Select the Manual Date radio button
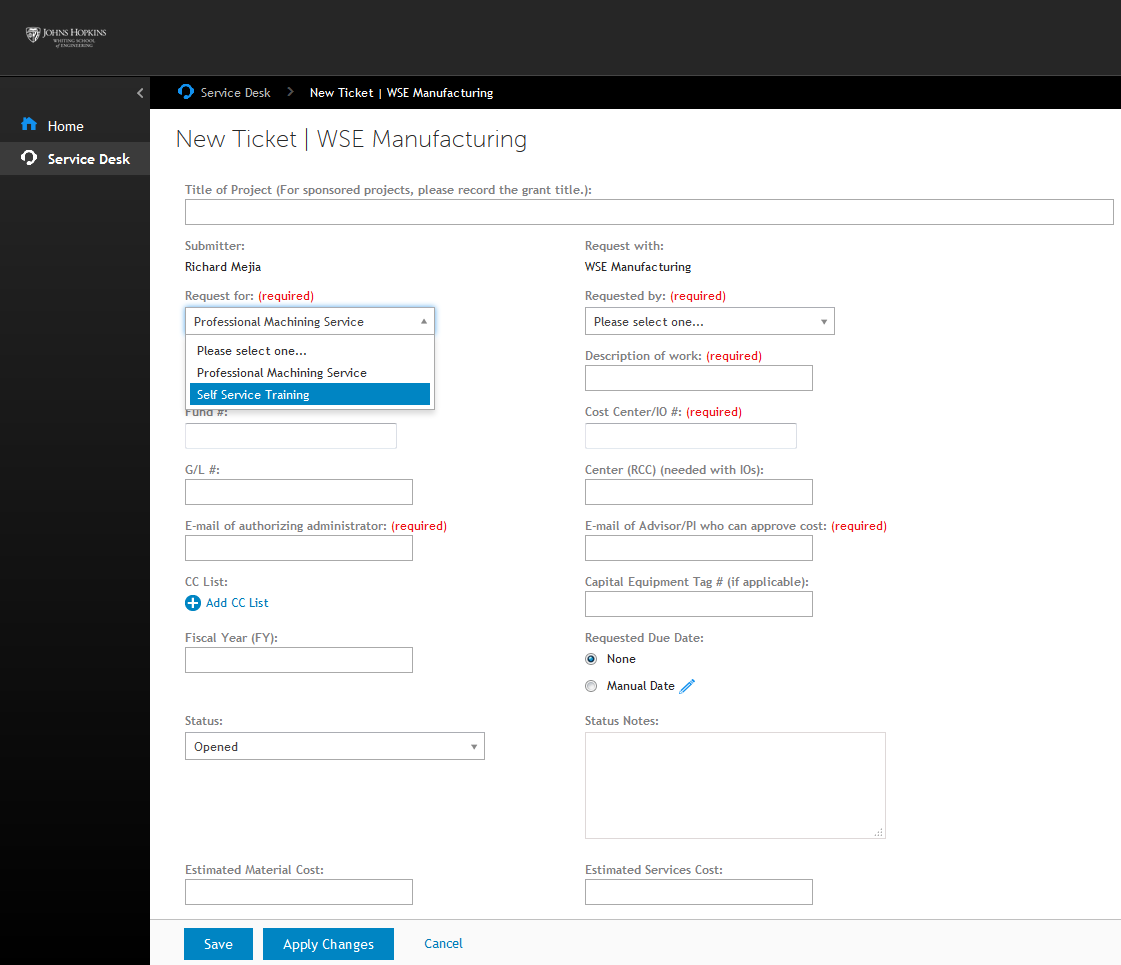Screen dimensions: 1121x965 click(x=591, y=686)
